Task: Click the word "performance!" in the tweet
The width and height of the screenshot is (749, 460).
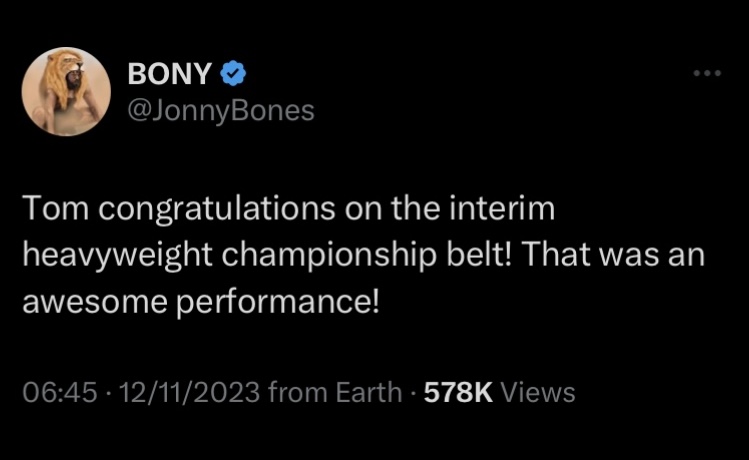Action: (x=278, y=304)
